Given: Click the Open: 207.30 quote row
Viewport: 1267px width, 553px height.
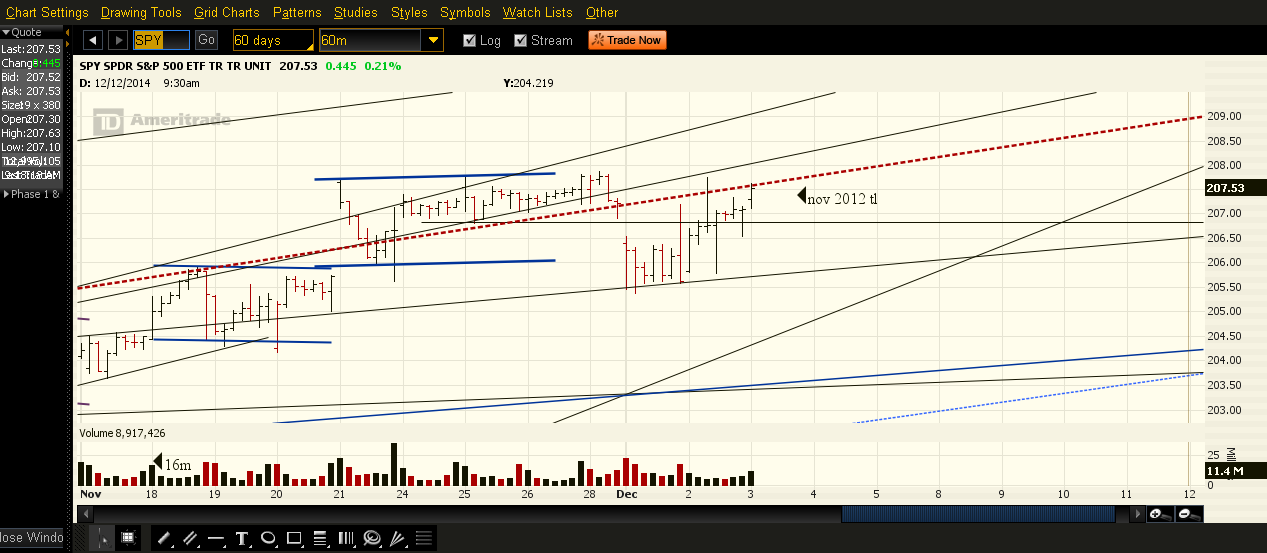Looking at the screenshot, I should (32, 119).
